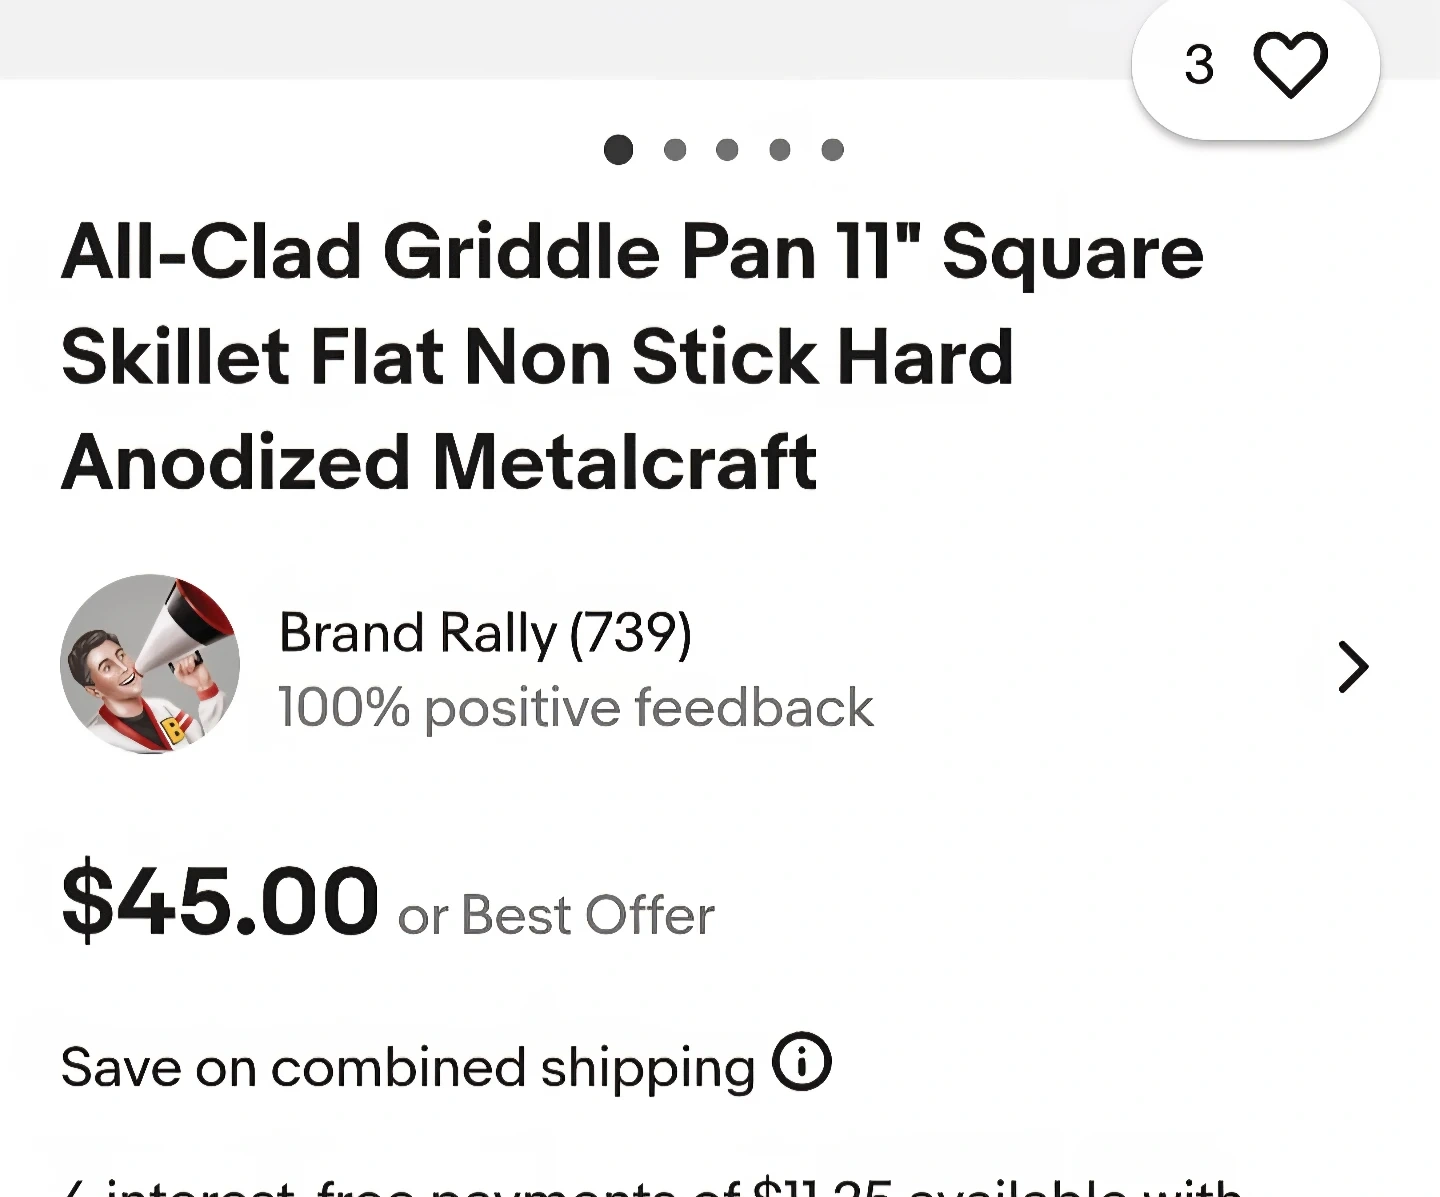Click the $45.00 price
This screenshot has height=1197, width=1440.
click(220, 901)
